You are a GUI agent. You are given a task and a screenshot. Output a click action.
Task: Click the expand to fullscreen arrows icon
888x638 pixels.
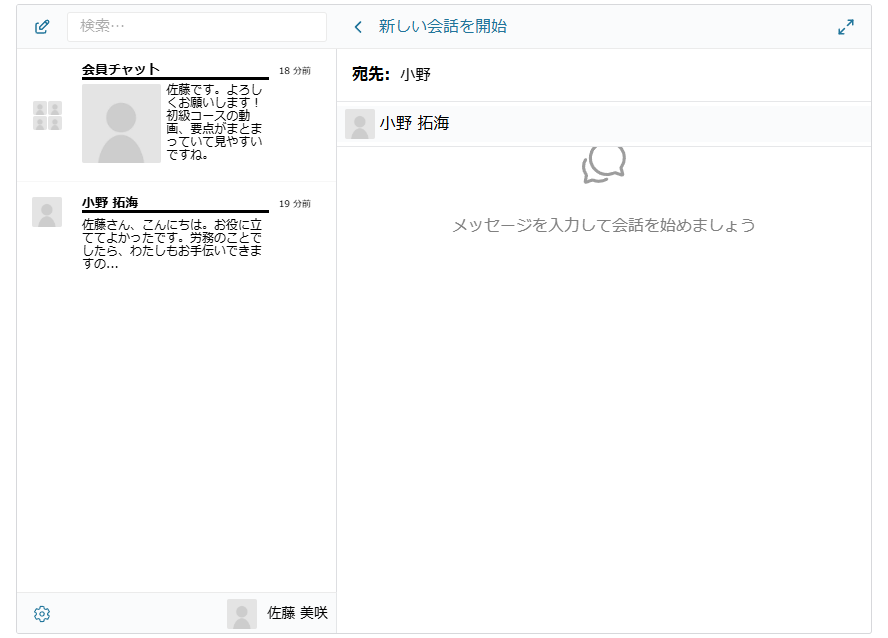(846, 27)
